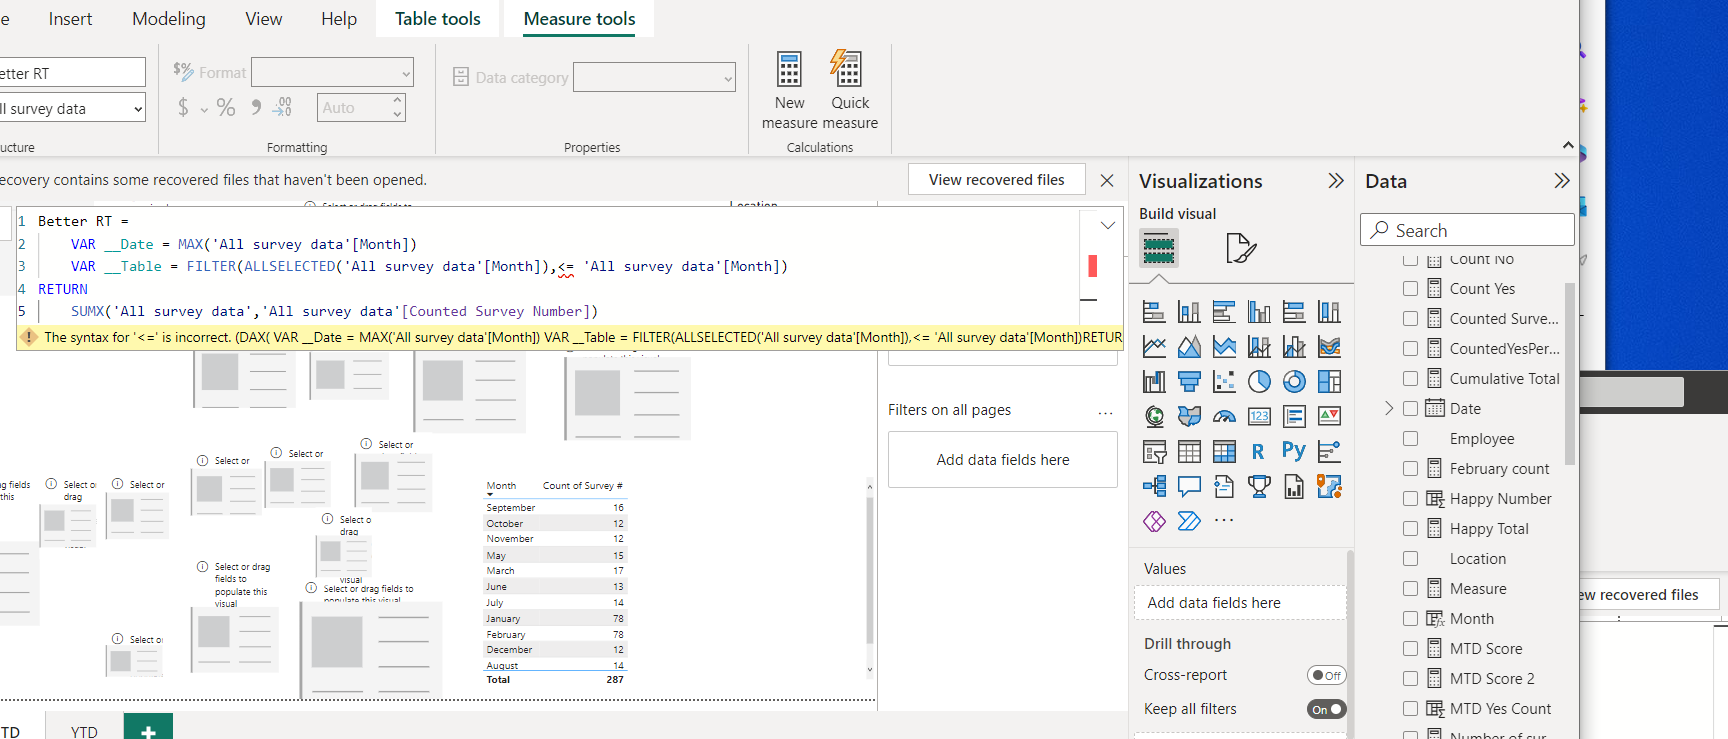Select the pie chart visual
This screenshot has width=1728, height=739.
[1259, 381]
